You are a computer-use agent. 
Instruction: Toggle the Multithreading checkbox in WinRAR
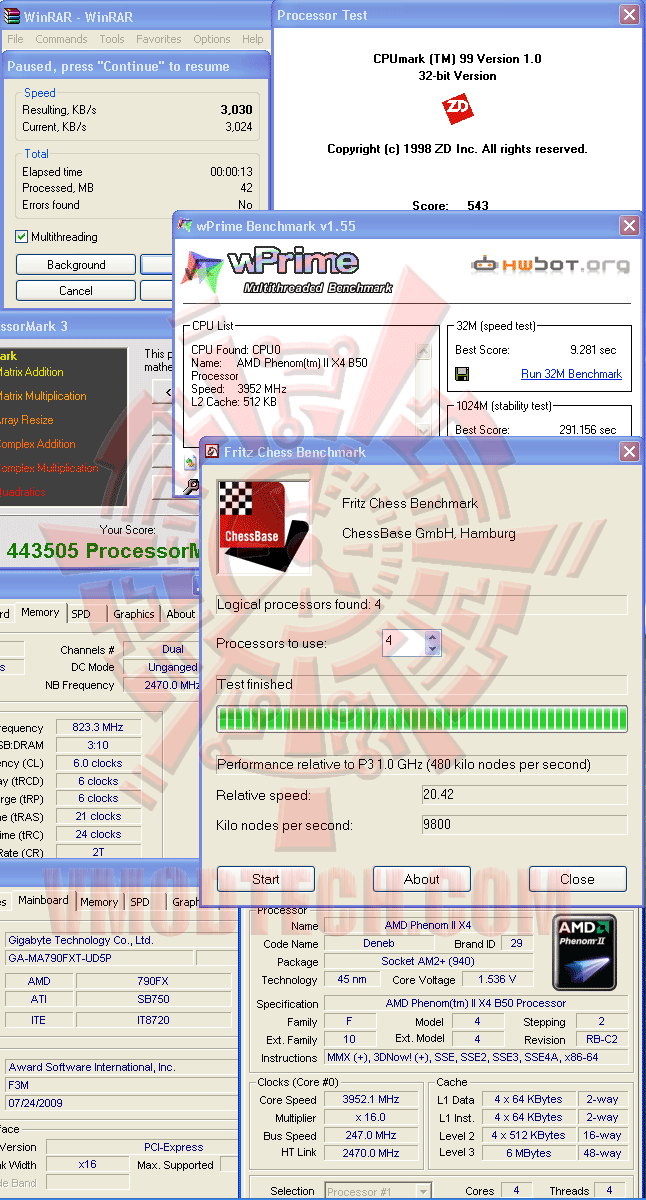click(22, 237)
